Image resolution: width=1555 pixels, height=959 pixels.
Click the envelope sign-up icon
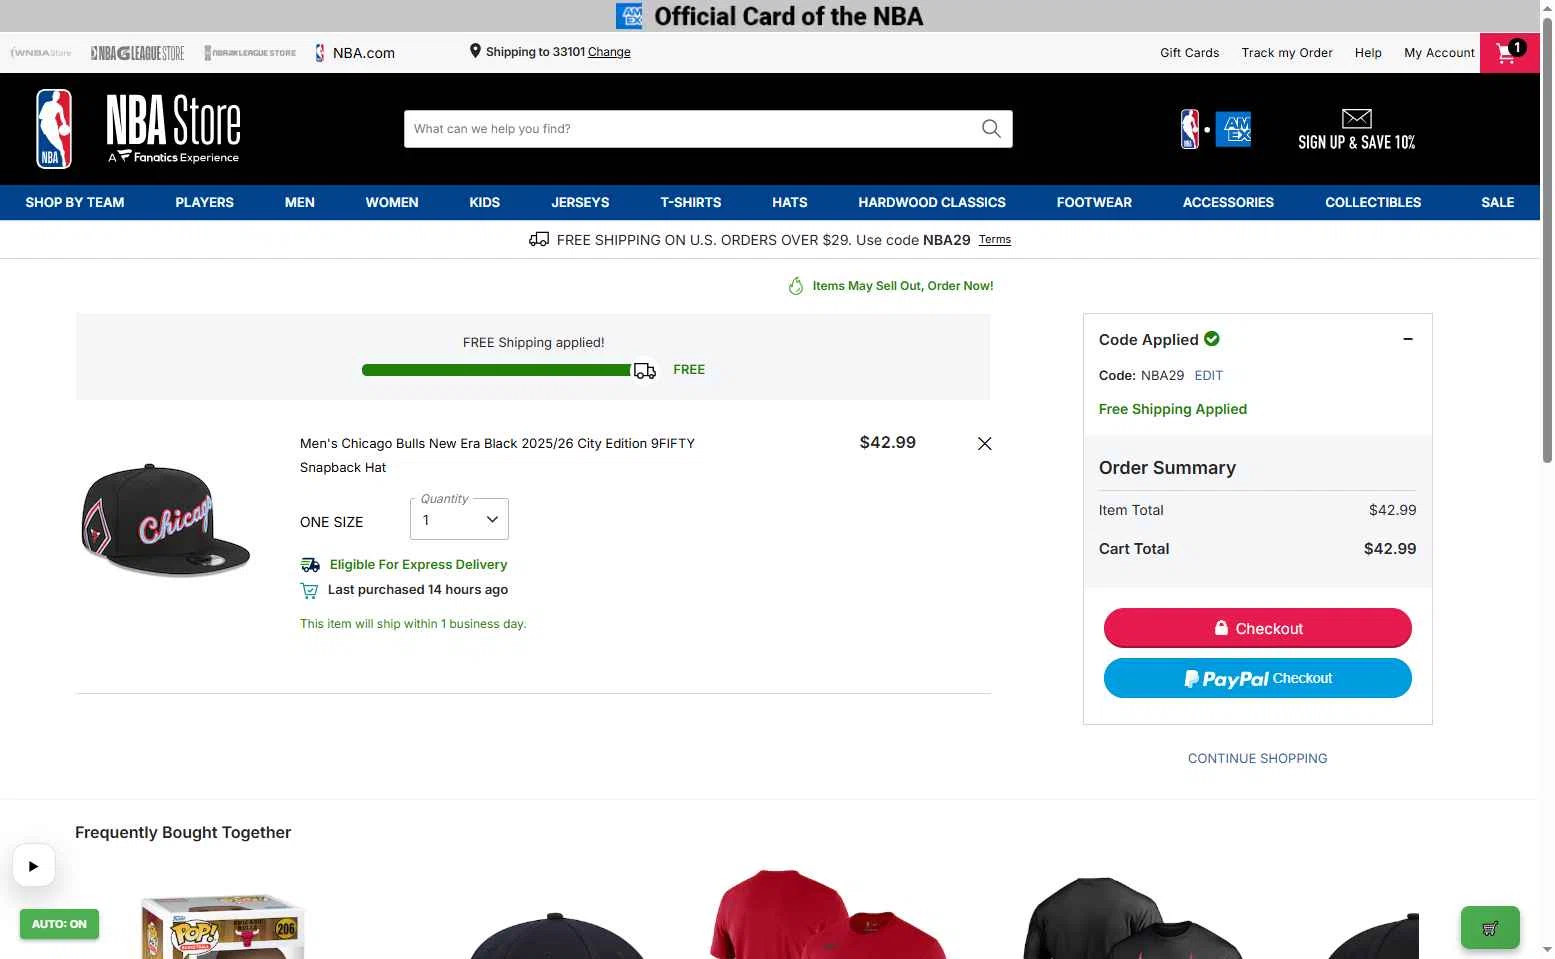coord(1356,118)
